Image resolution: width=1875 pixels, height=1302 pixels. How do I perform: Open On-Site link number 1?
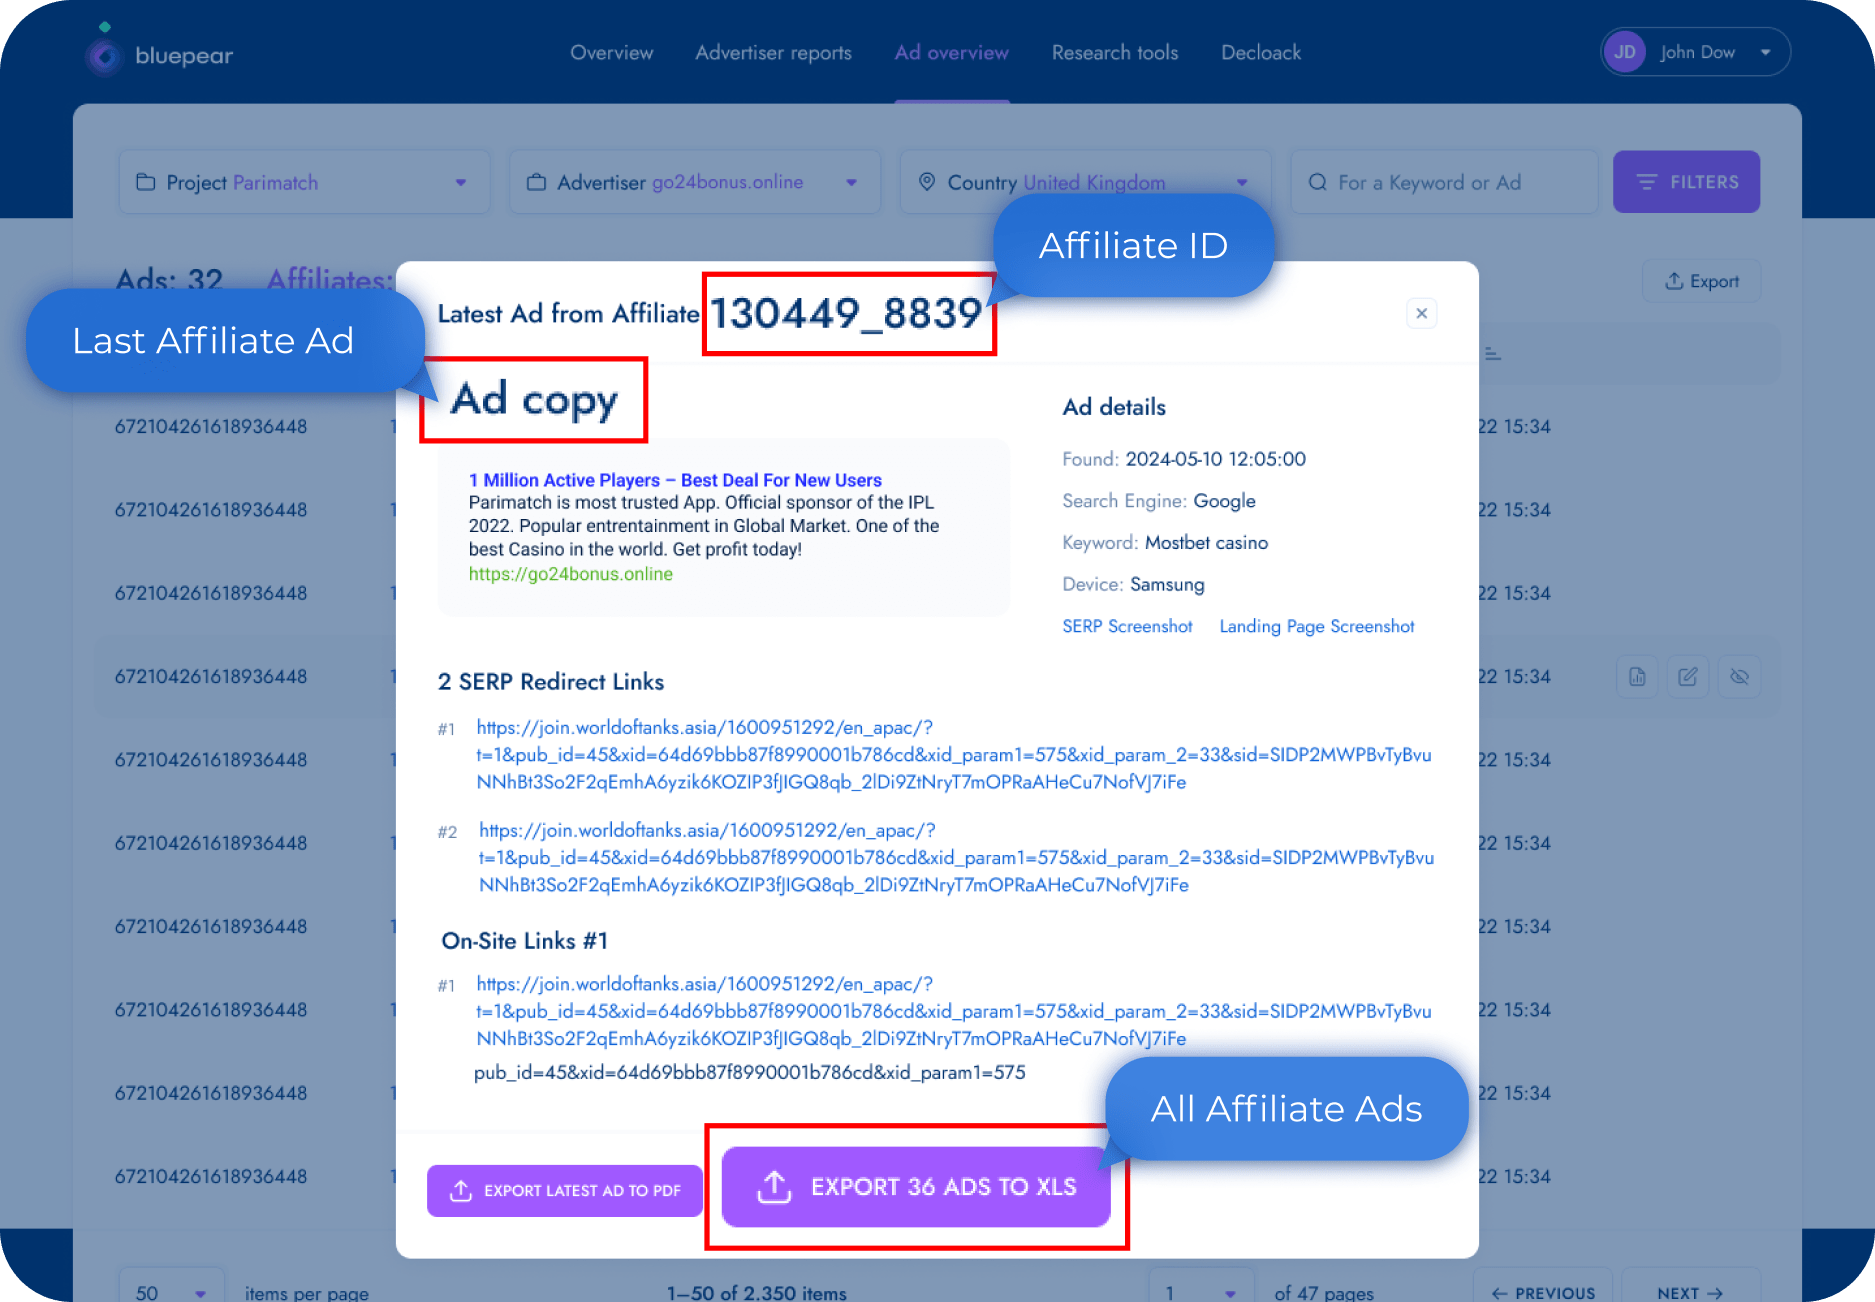pos(953,1011)
